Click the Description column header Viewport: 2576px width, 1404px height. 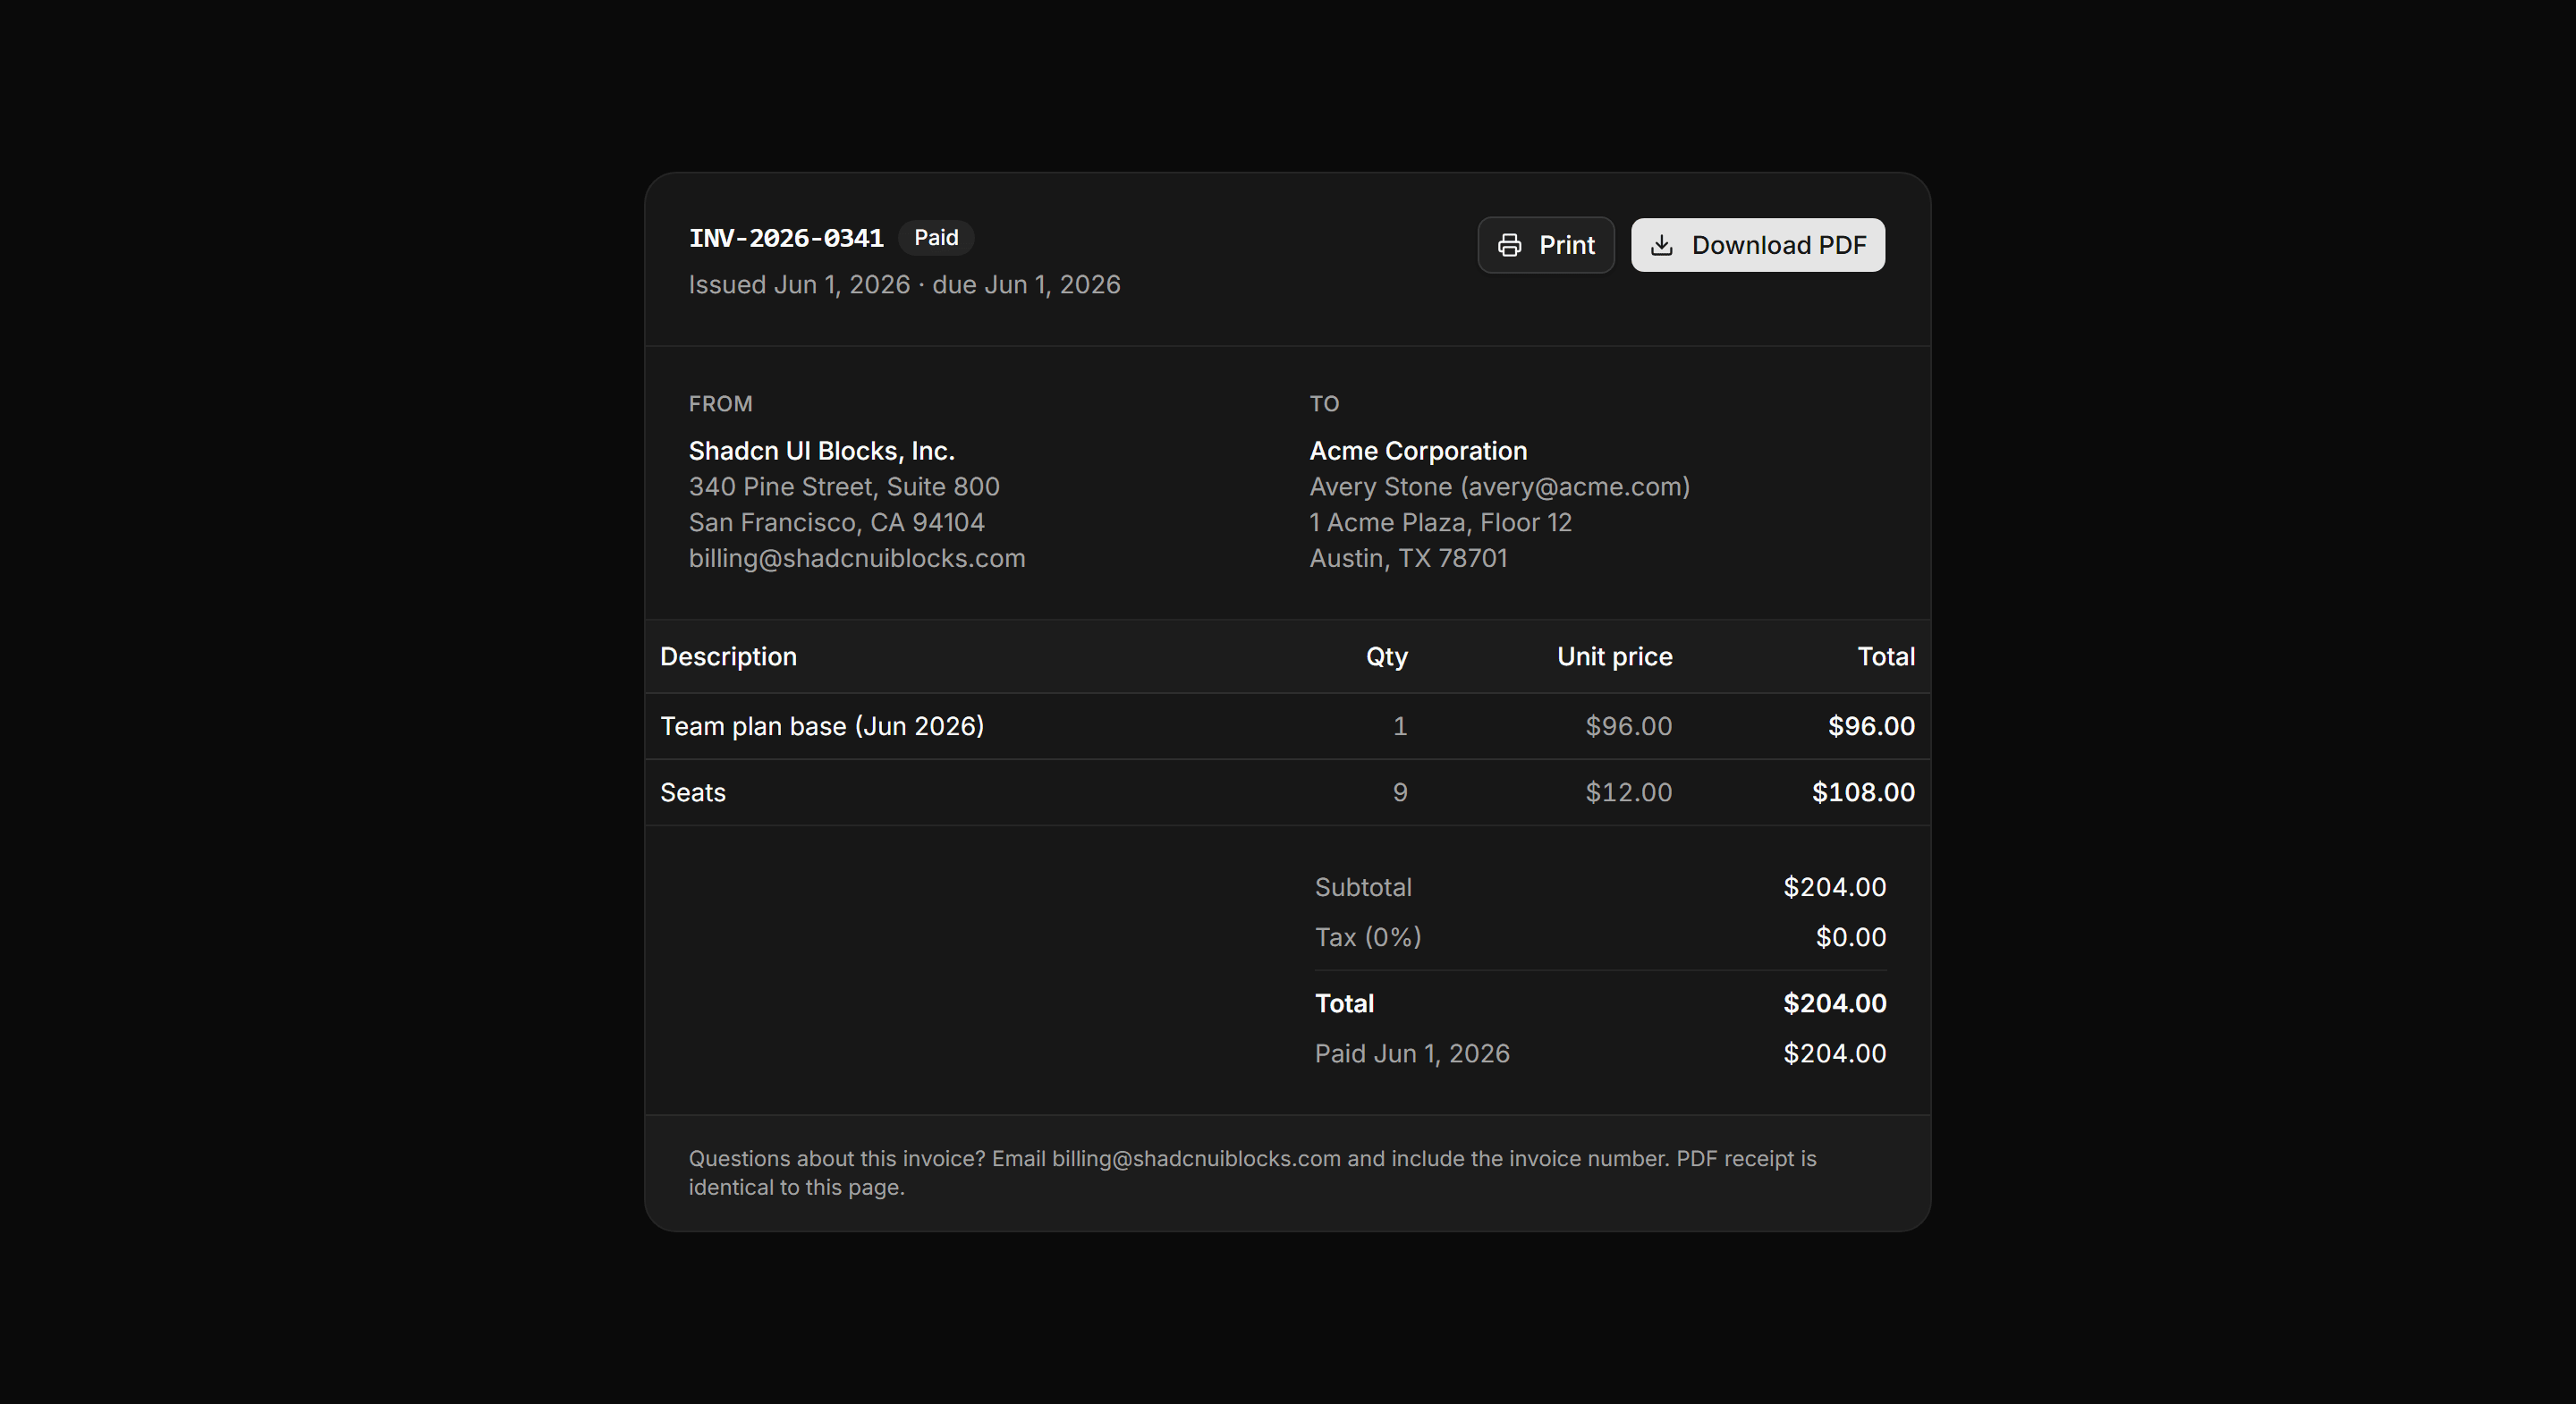pos(728,657)
